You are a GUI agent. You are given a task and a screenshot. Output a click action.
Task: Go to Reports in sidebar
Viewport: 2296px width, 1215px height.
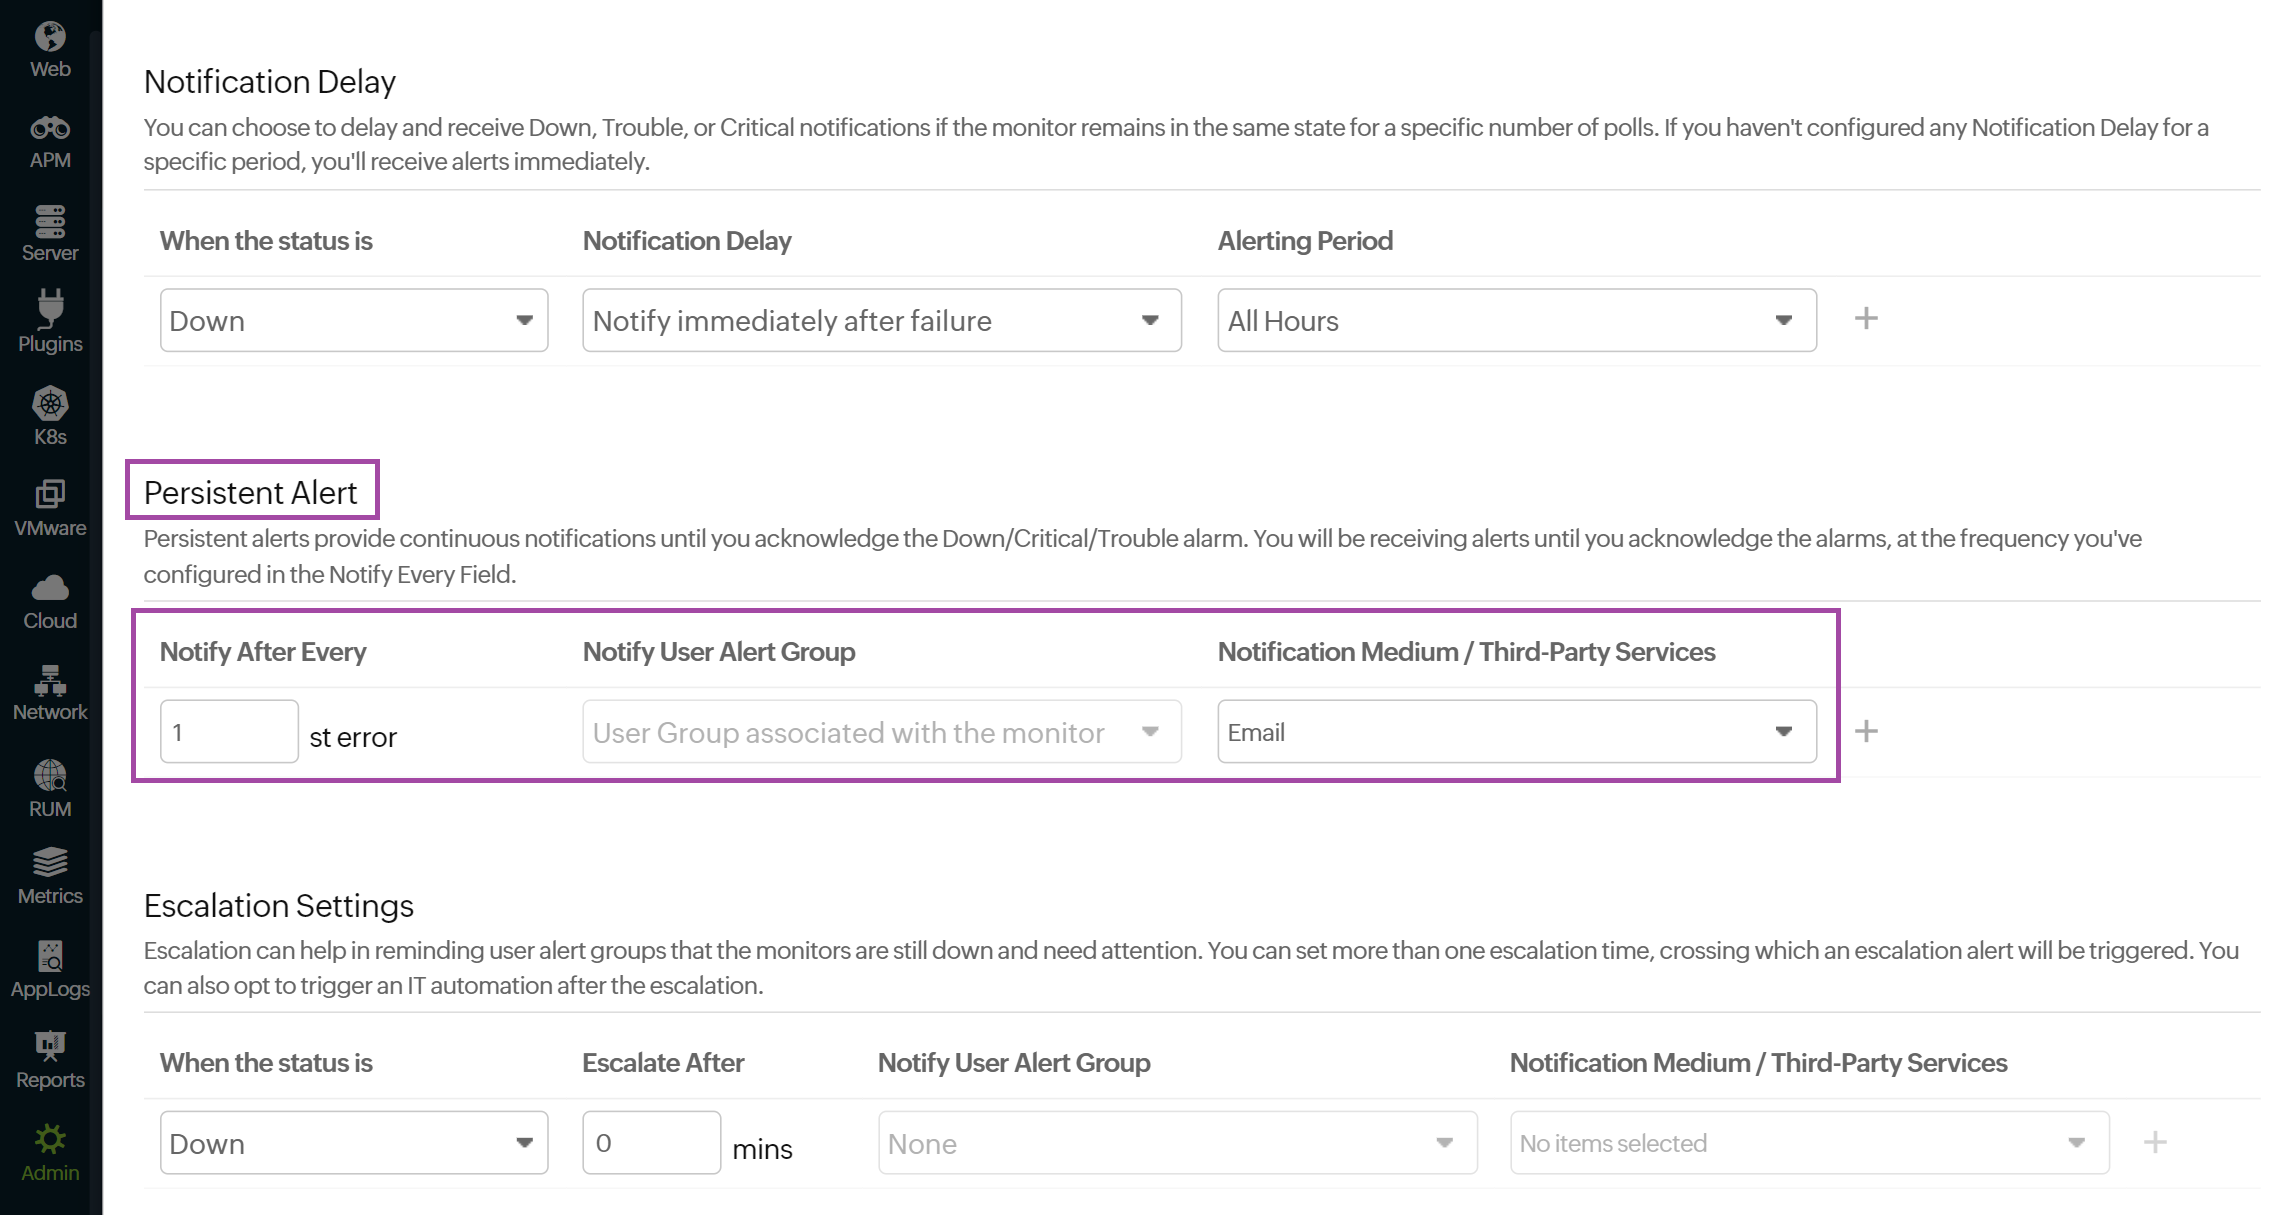pos(50,1060)
